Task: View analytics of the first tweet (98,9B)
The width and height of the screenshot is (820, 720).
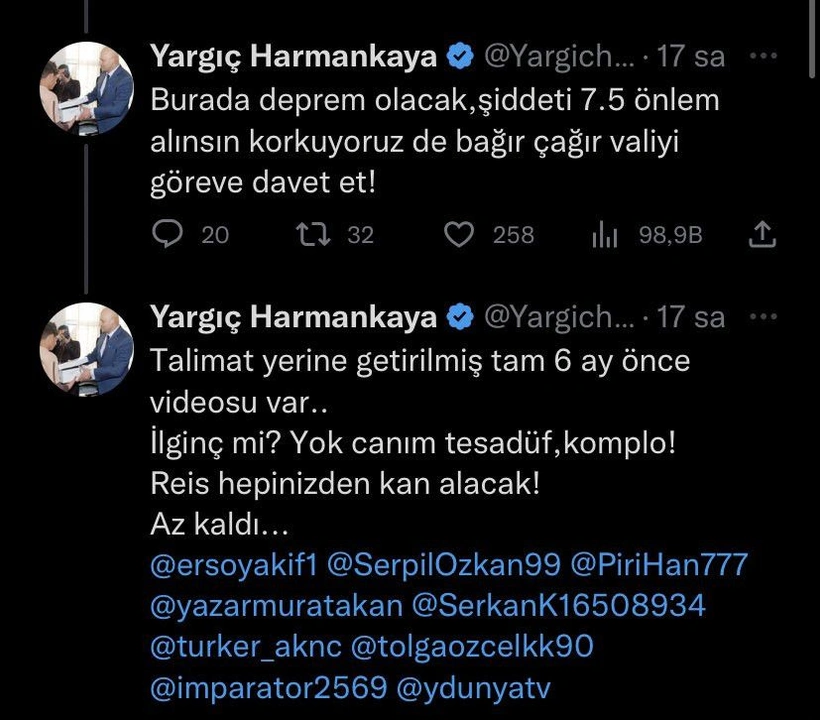Action: (x=605, y=234)
